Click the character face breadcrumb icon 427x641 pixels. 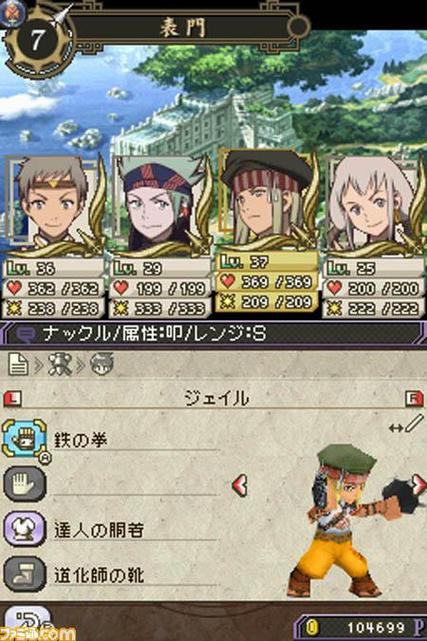click(x=101, y=364)
